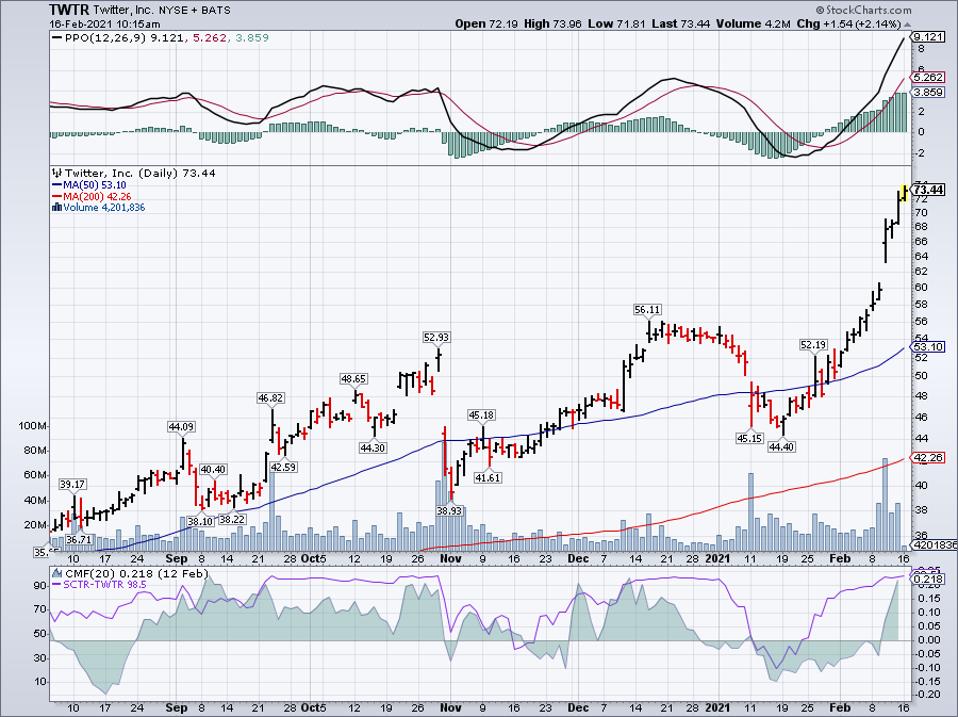
Task: Click the 73.44 last price tag on the right axis
Action: pyautogui.click(x=929, y=190)
